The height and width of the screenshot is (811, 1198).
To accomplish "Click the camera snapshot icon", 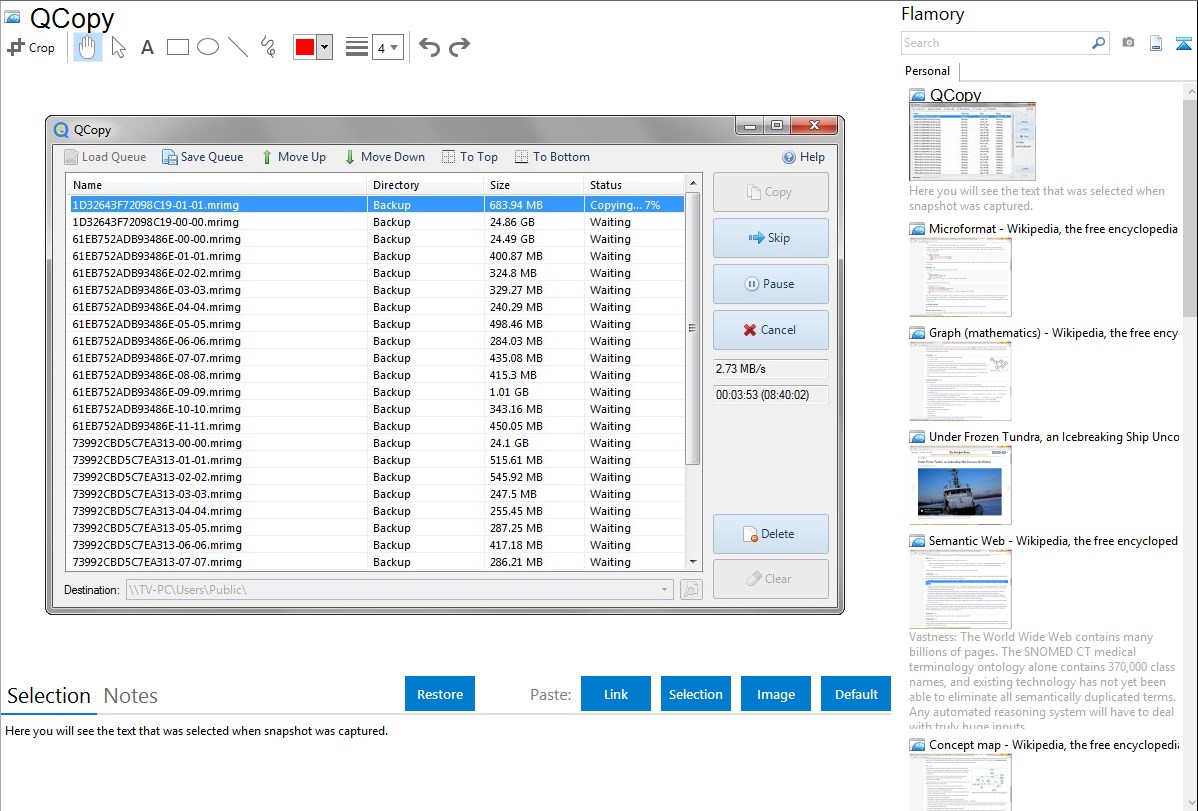I will (x=1128, y=43).
